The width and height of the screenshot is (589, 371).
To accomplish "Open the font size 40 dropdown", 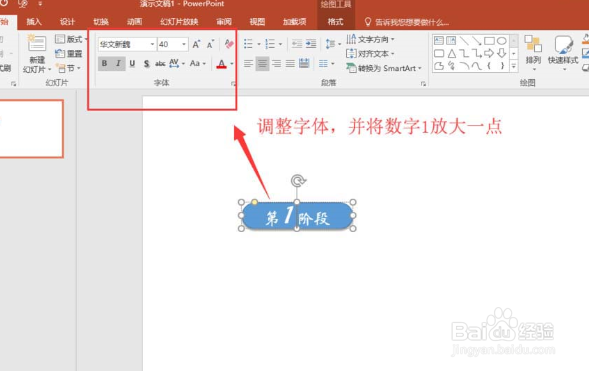I will pos(184,44).
